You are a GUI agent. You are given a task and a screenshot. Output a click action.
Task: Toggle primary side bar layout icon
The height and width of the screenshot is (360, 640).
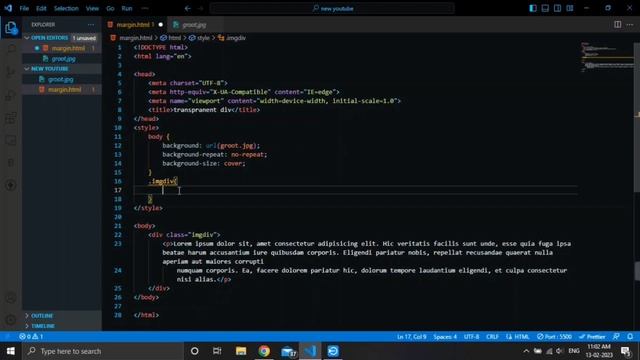(x=533, y=8)
